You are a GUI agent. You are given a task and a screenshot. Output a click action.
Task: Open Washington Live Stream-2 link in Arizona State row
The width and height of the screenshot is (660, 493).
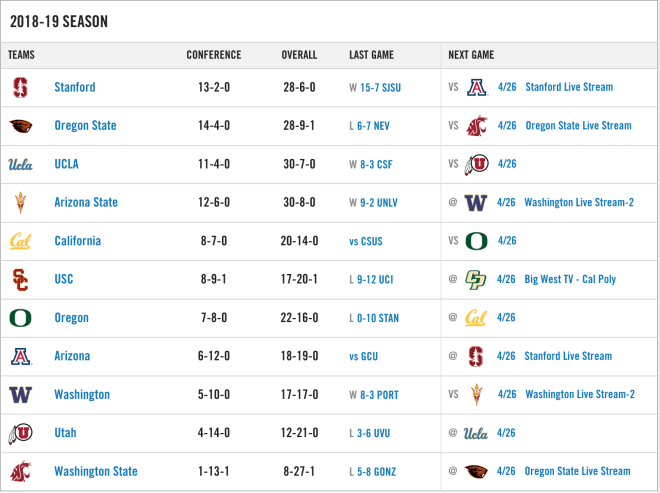click(x=579, y=203)
